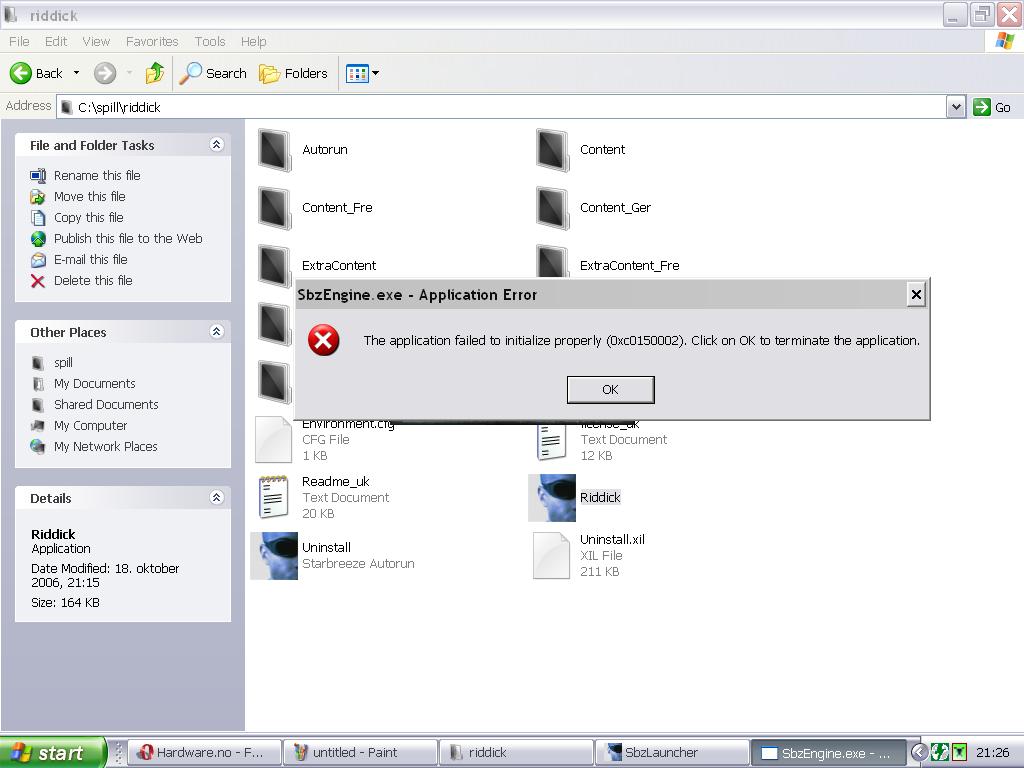Select the Content folder icon
Viewport: 1024px width, 768px height.
[552, 150]
